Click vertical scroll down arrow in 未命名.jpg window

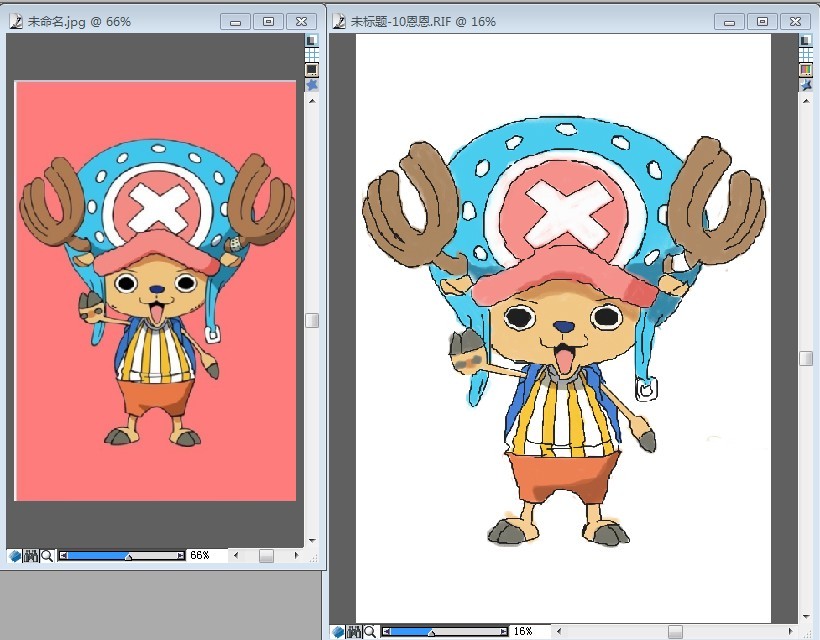(x=312, y=541)
